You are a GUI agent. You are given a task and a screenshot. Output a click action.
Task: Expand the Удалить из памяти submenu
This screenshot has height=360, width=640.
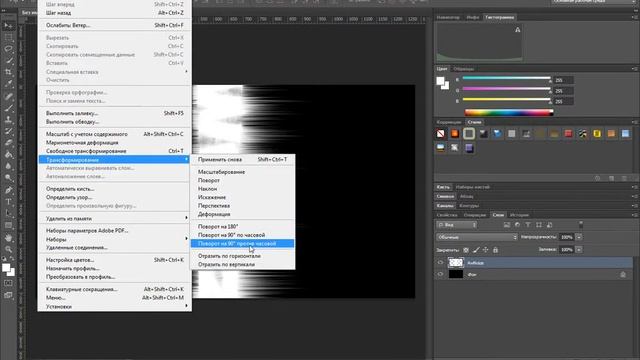tap(115, 218)
